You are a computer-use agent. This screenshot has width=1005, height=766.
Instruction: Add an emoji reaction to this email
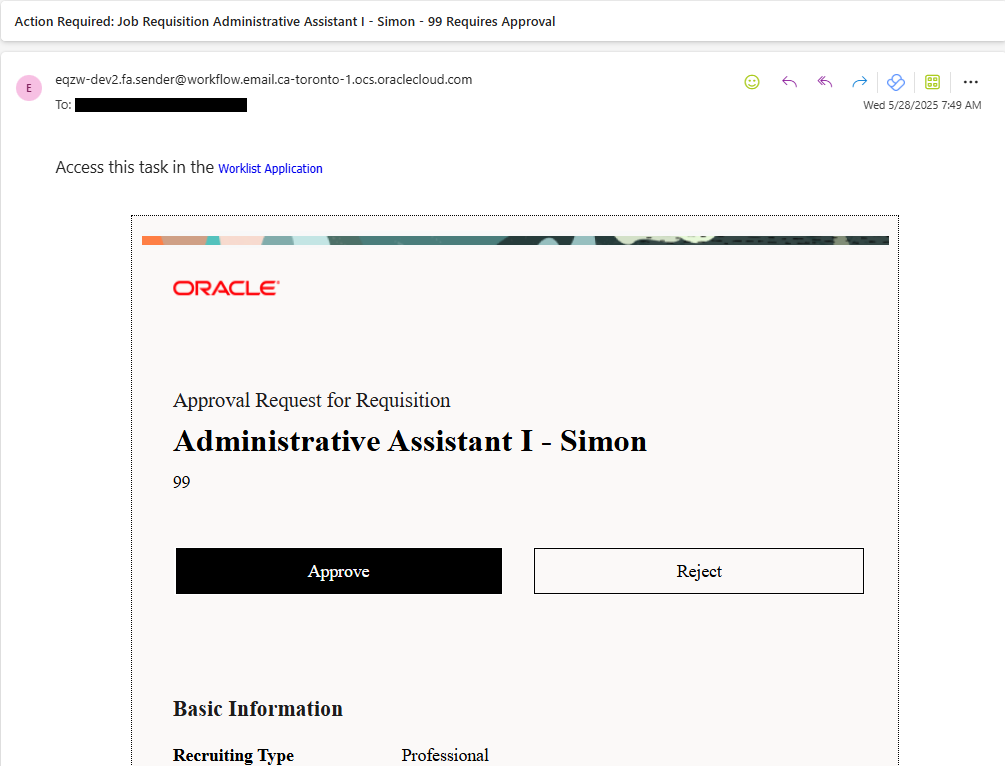751,82
